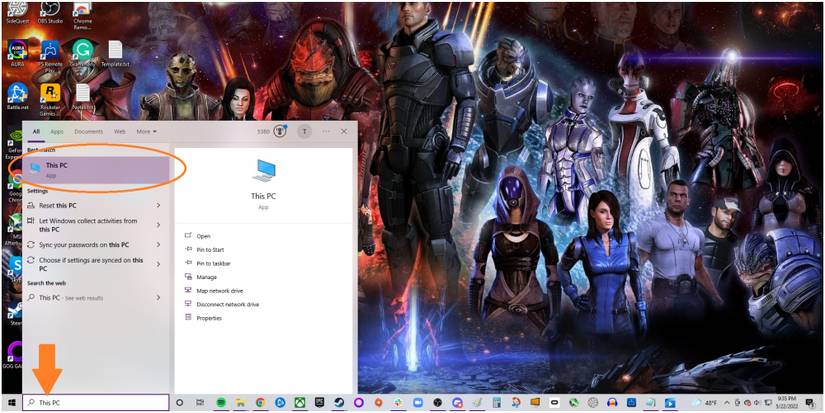This screenshot has width=825, height=413.
Task: Open Spotify from the taskbar
Action: 220,402
